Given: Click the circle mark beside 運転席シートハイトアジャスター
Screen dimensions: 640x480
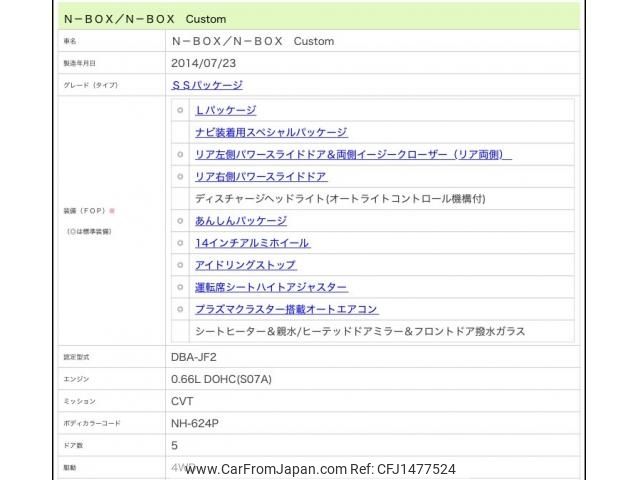Looking at the screenshot, I should point(180,287).
